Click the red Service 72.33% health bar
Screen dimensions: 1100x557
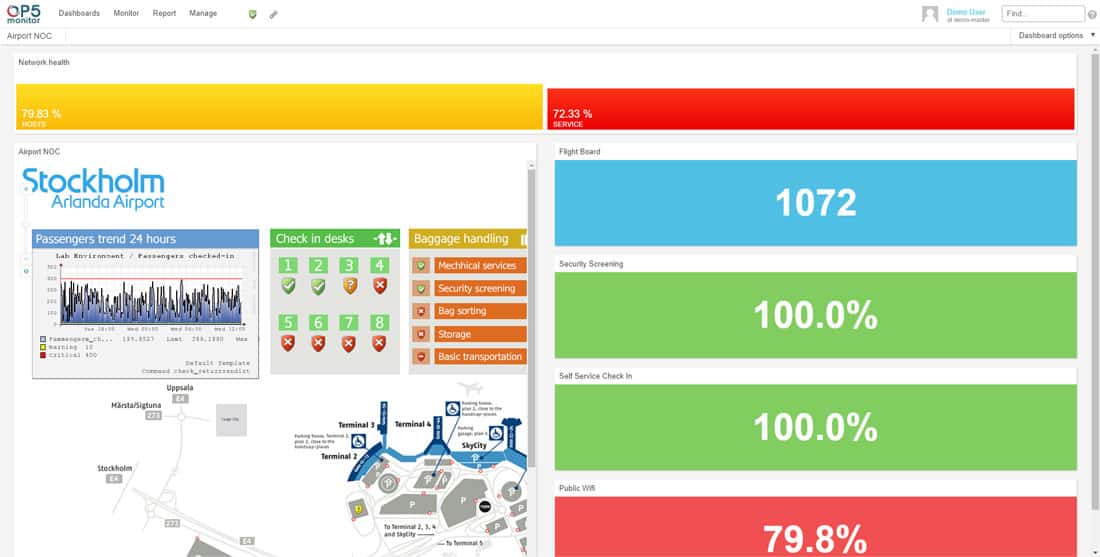pyautogui.click(x=811, y=109)
